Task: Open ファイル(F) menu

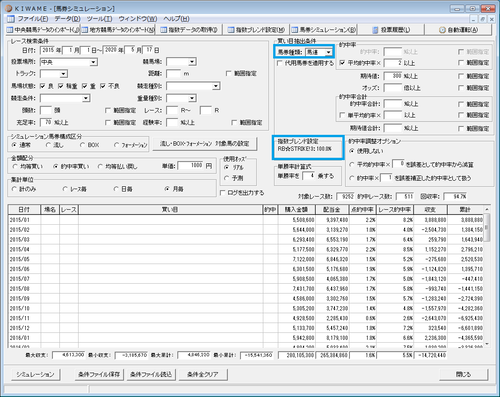Action: click(32, 19)
